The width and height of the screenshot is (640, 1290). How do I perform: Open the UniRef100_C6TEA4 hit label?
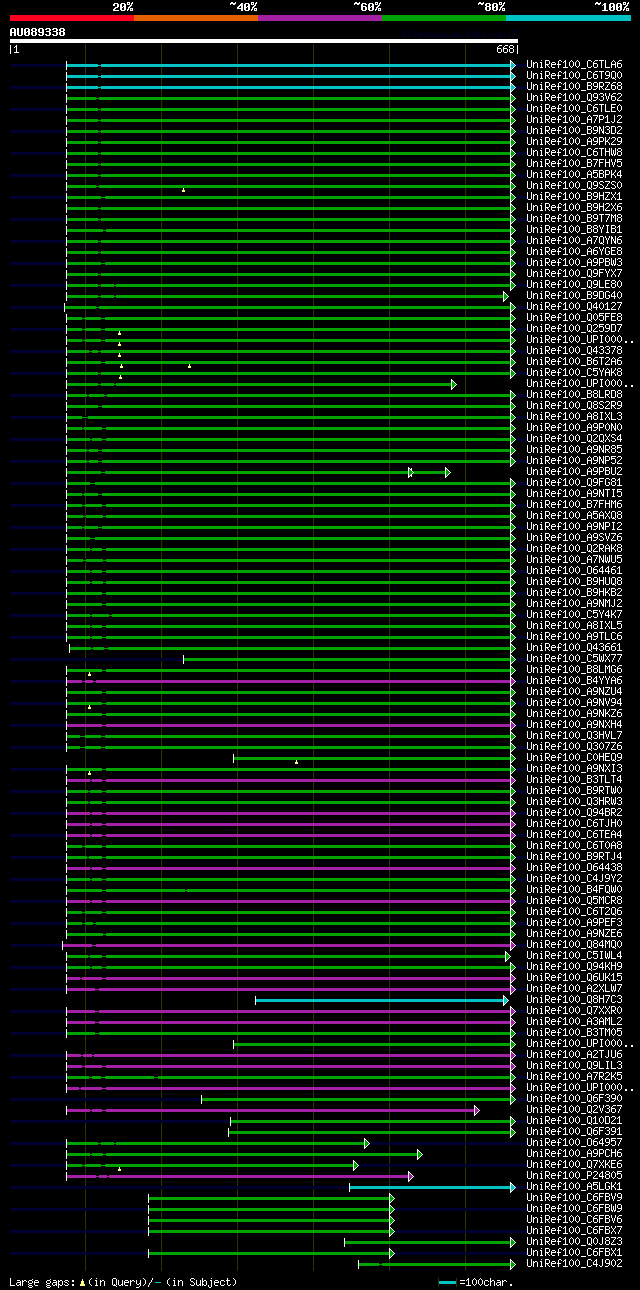574,834
